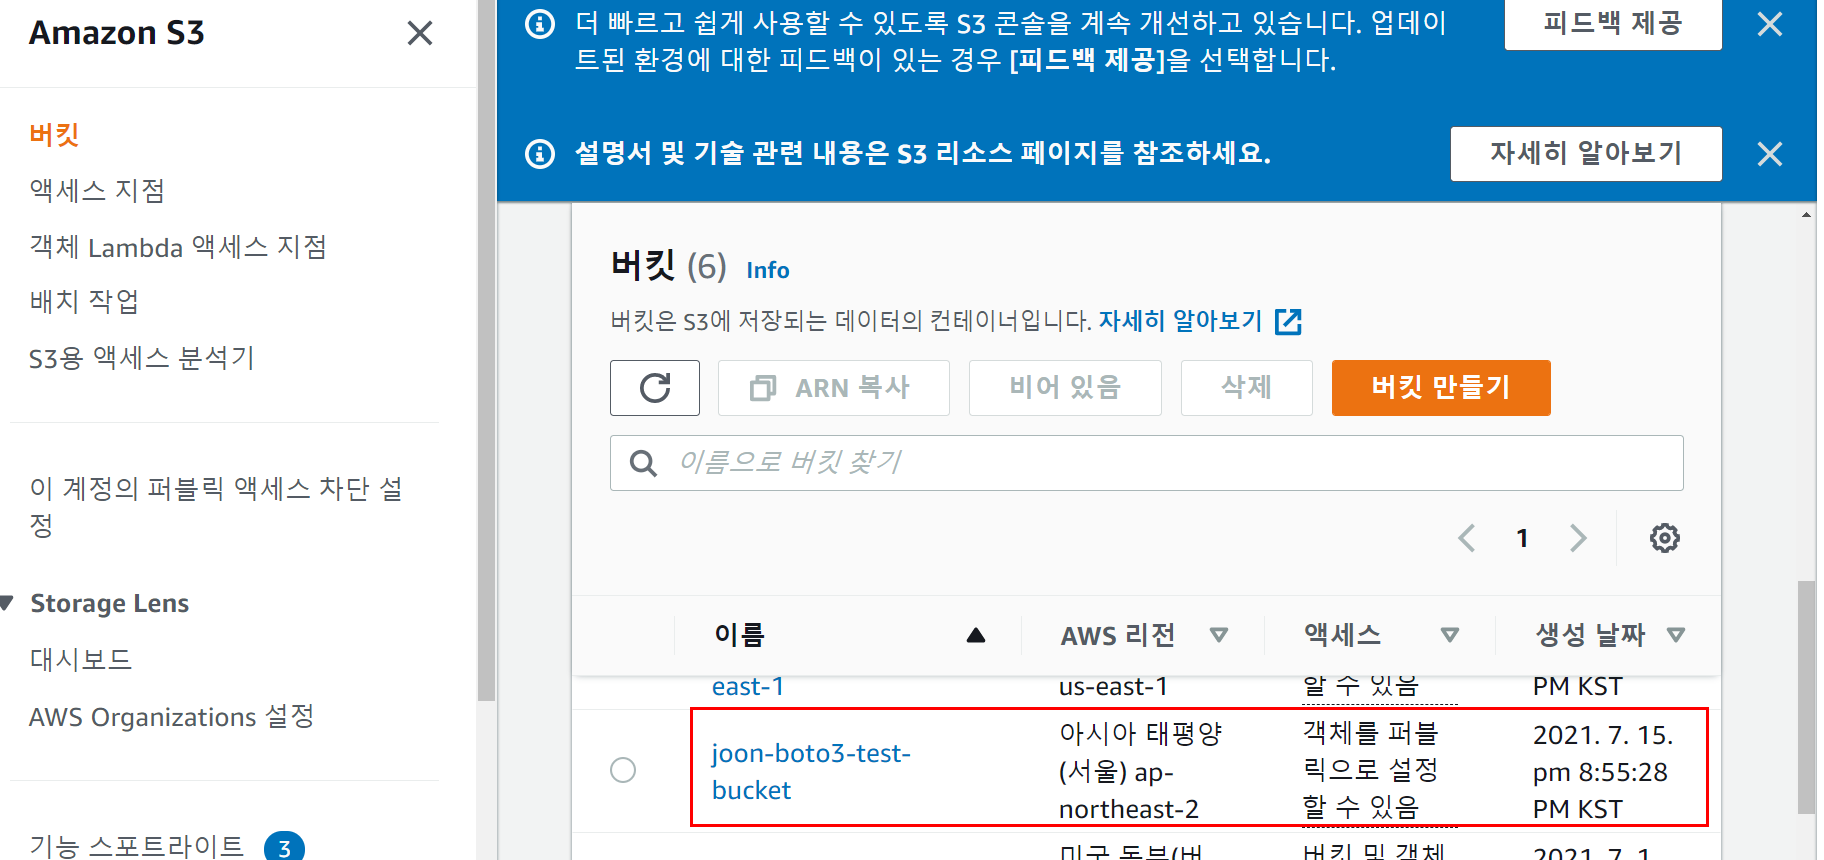Click the info icon in resources banner
Viewport: 1824px width, 860px height.
pyautogui.click(x=540, y=154)
